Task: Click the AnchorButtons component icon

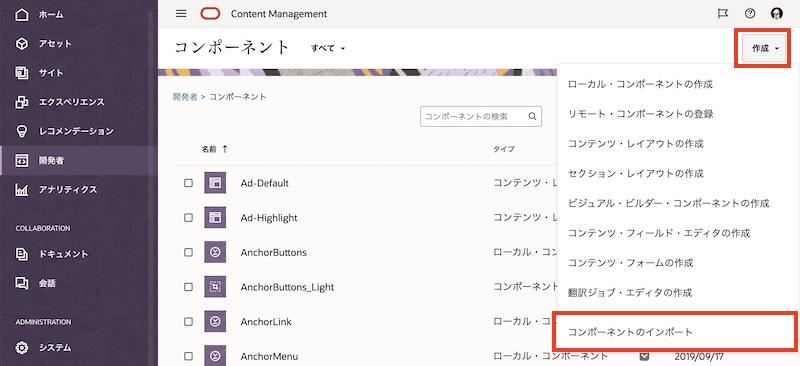Action: click(x=215, y=252)
